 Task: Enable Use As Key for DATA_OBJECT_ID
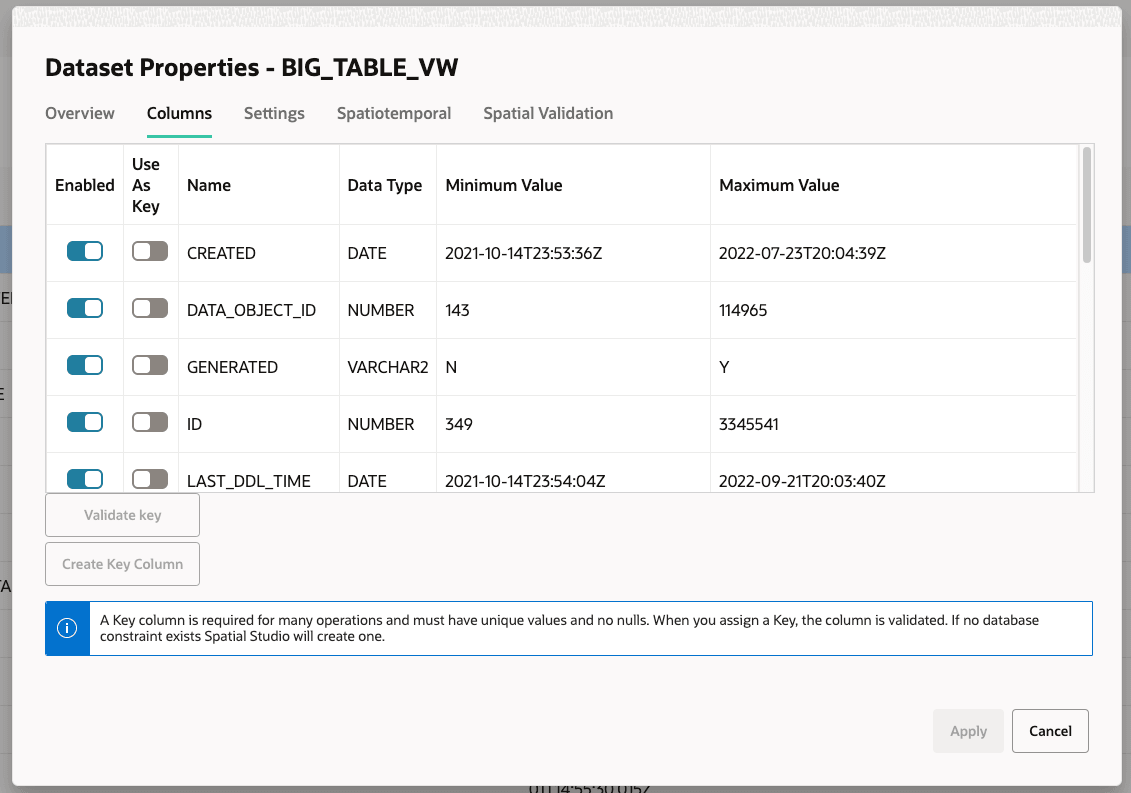tap(150, 308)
